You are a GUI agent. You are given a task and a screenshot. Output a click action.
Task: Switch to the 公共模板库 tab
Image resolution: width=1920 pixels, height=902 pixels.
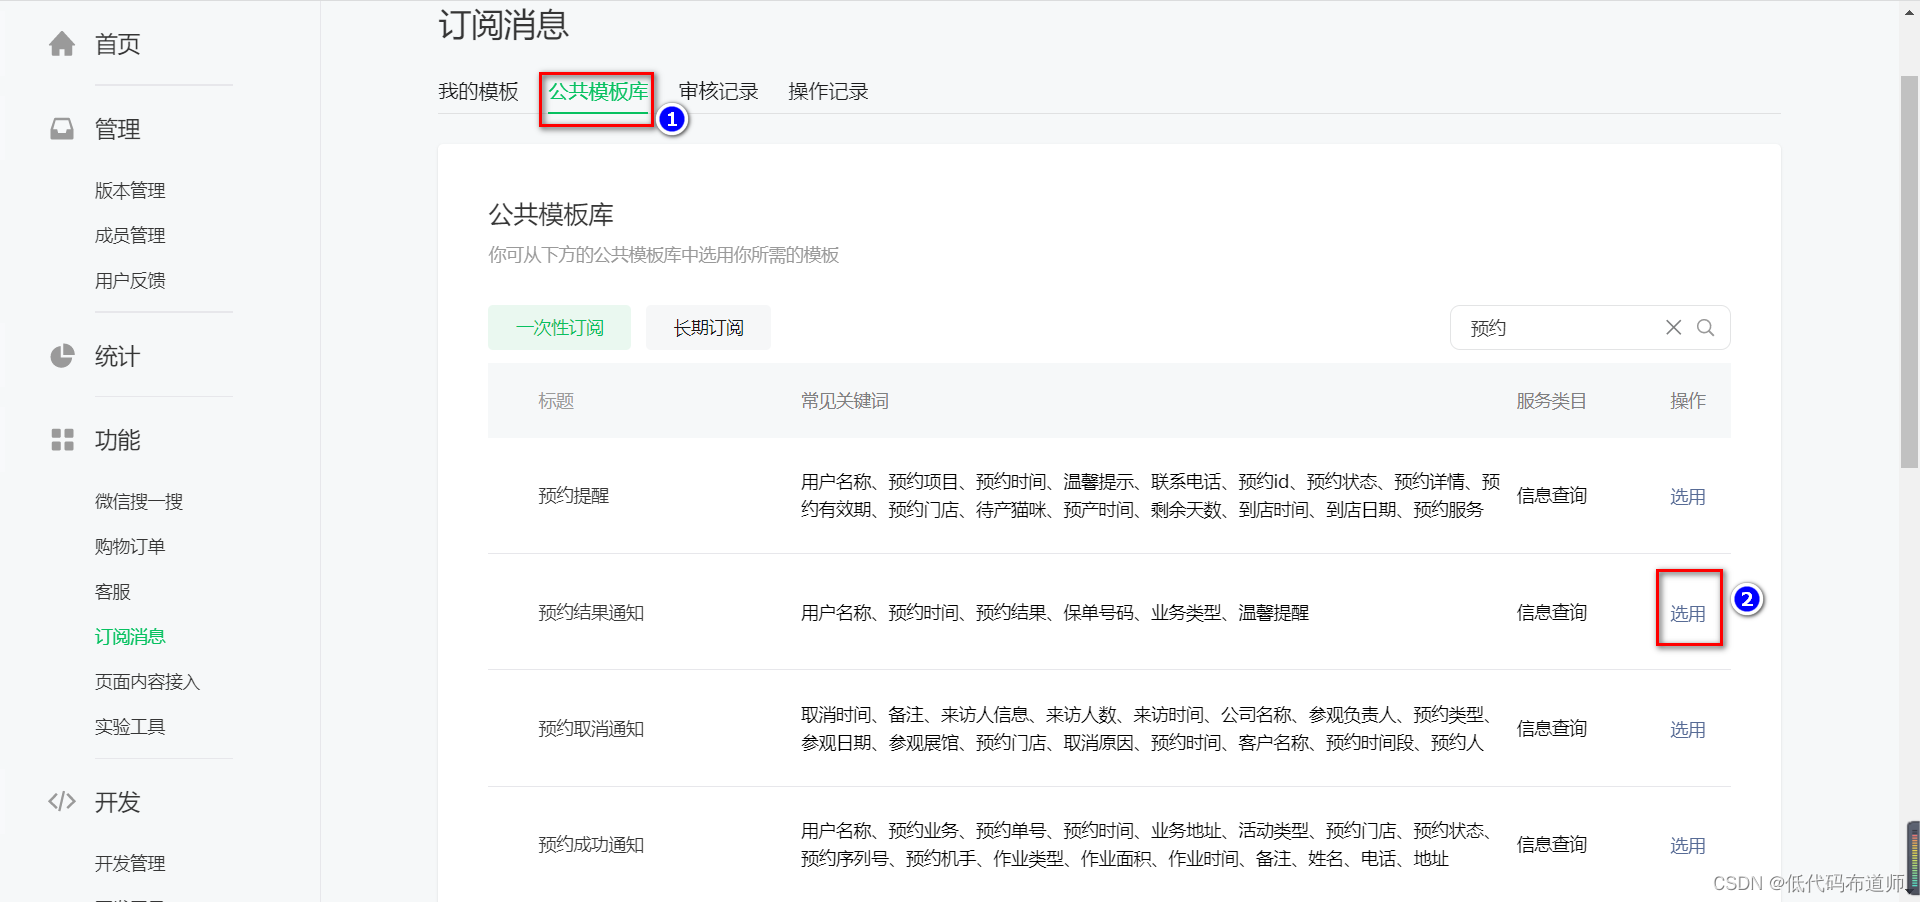coord(598,91)
